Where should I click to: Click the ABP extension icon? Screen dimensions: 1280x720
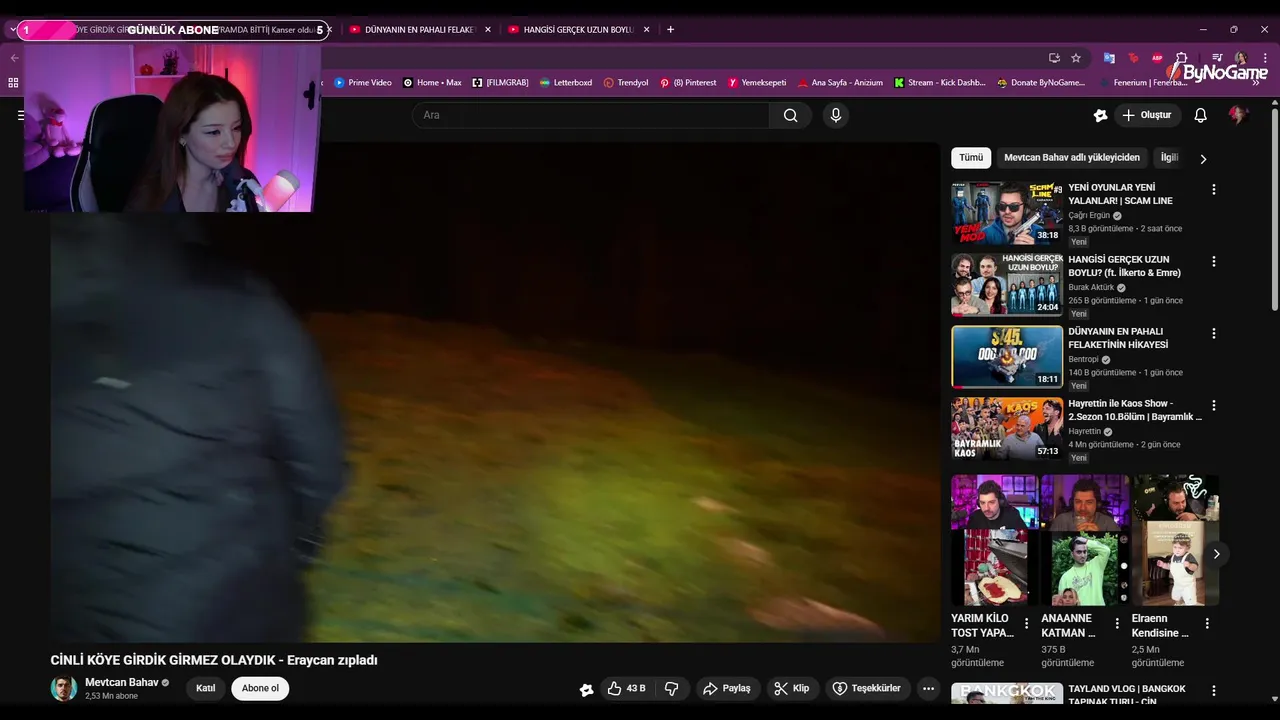1157,58
